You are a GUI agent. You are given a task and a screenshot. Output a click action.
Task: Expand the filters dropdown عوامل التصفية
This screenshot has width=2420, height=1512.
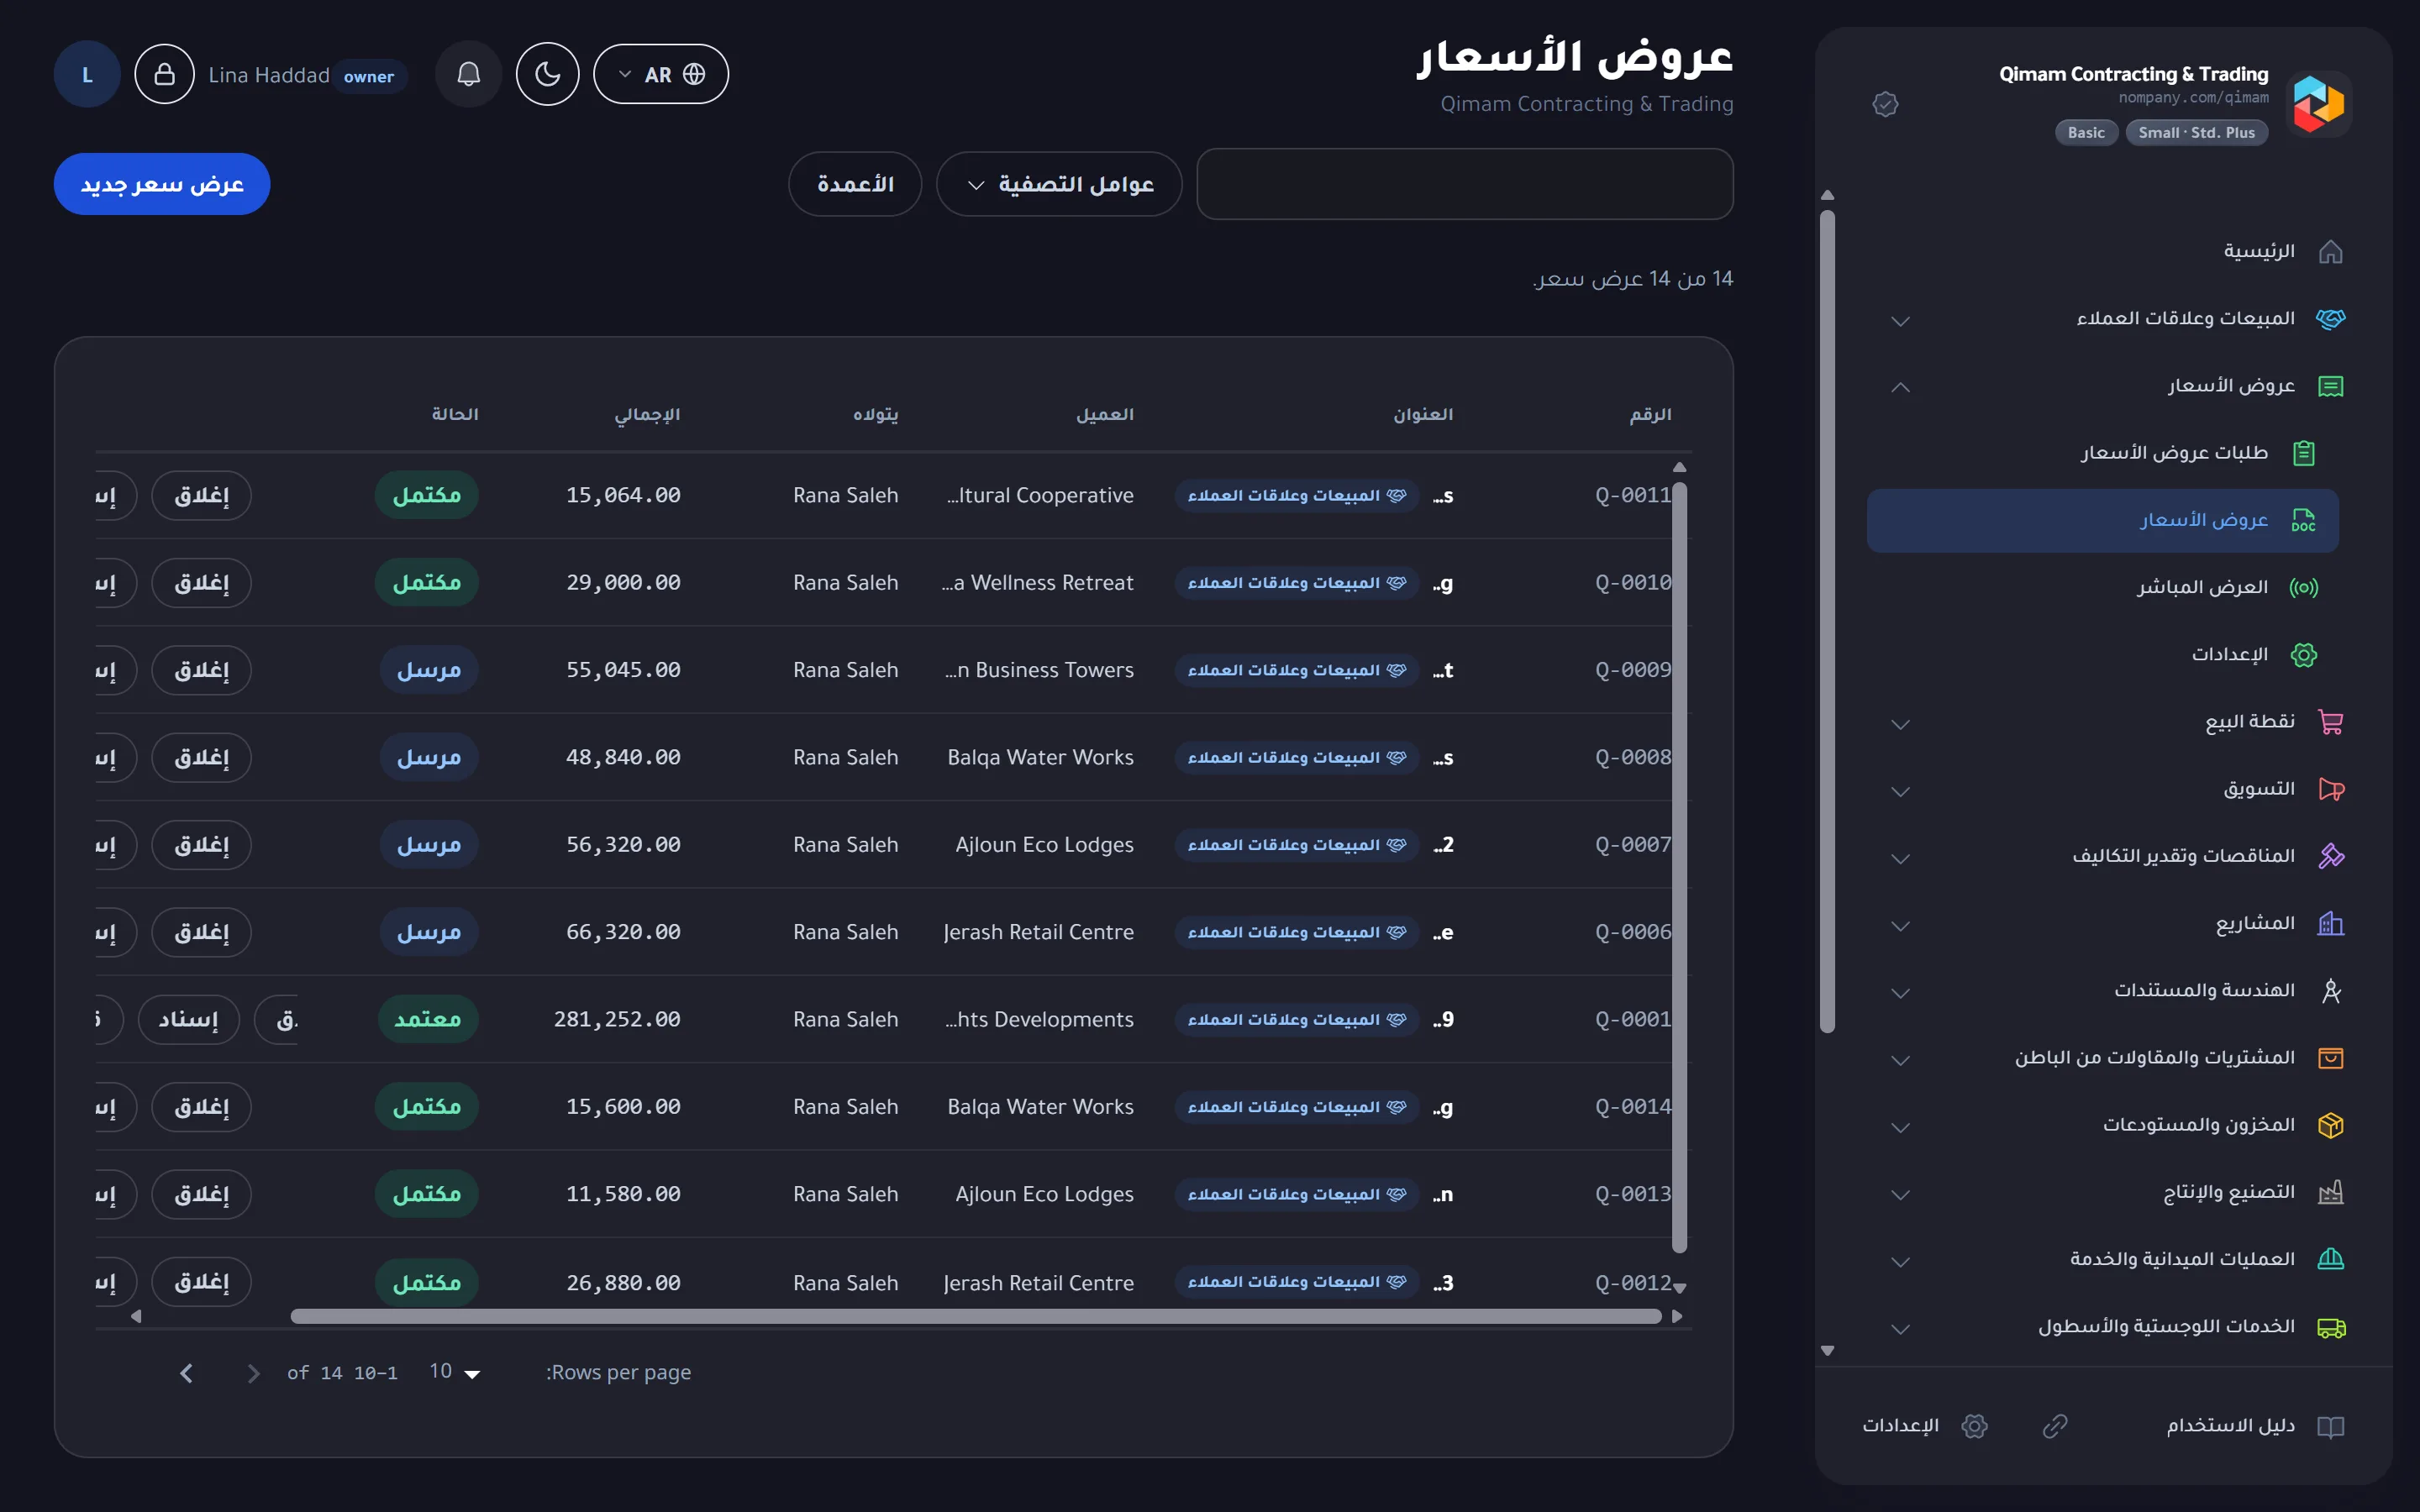1059,184
